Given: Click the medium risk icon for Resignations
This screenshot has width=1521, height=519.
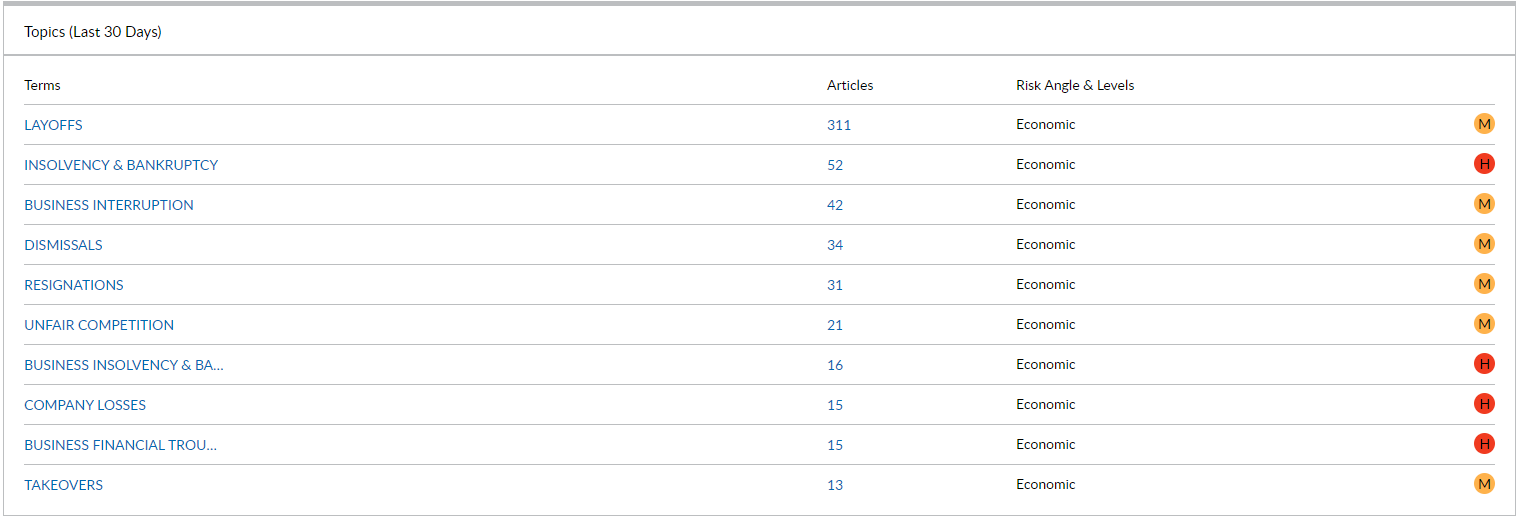Looking at the screenshot, I should click(x=1484, y=284).
